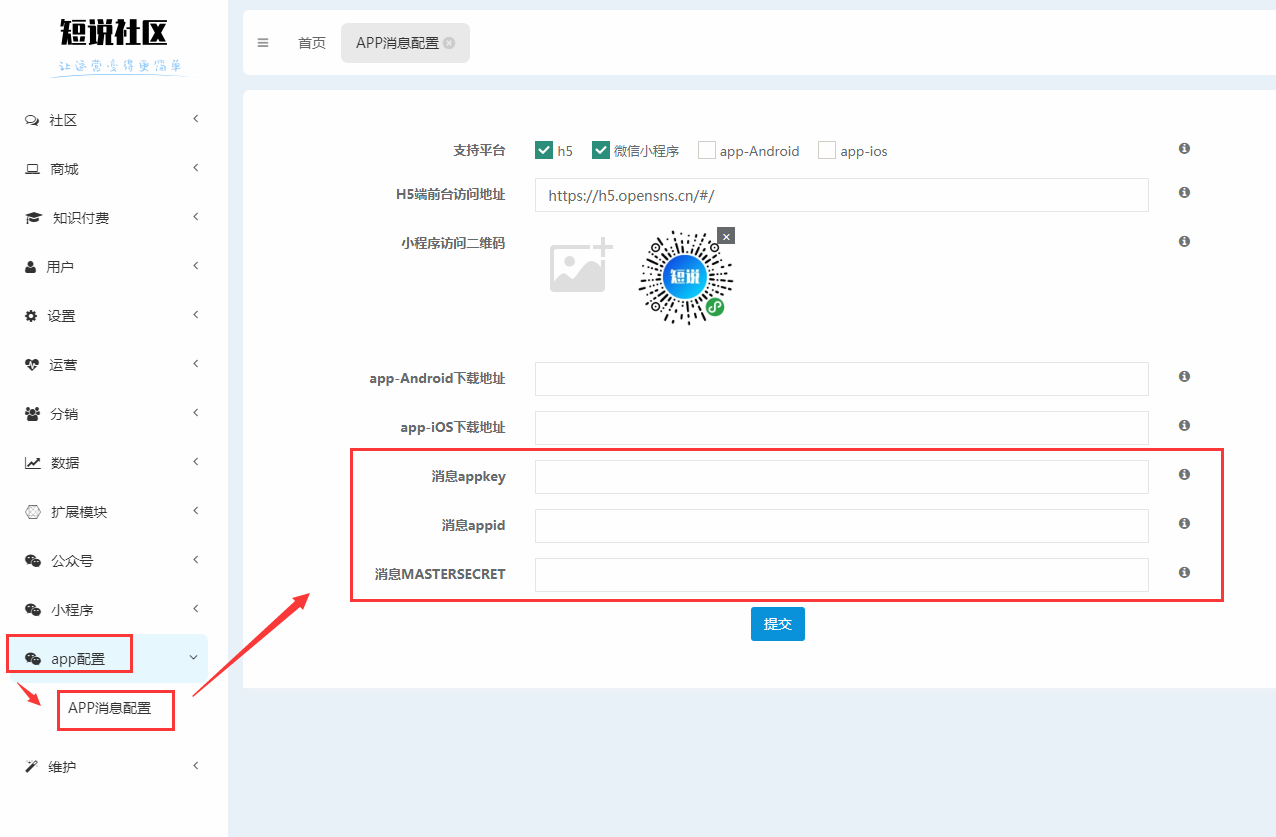
Task: Click the 小程序 WeChat icon
Action: [32, 610]
